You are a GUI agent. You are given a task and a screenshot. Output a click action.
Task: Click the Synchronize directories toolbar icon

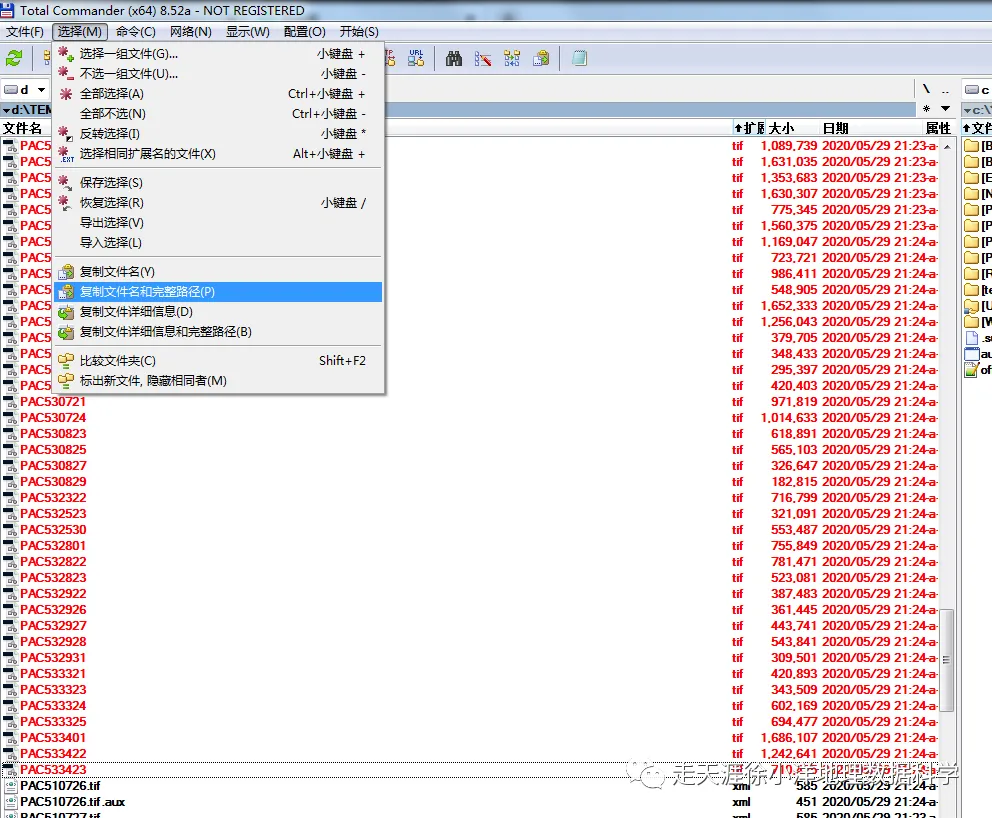point(512,59)
